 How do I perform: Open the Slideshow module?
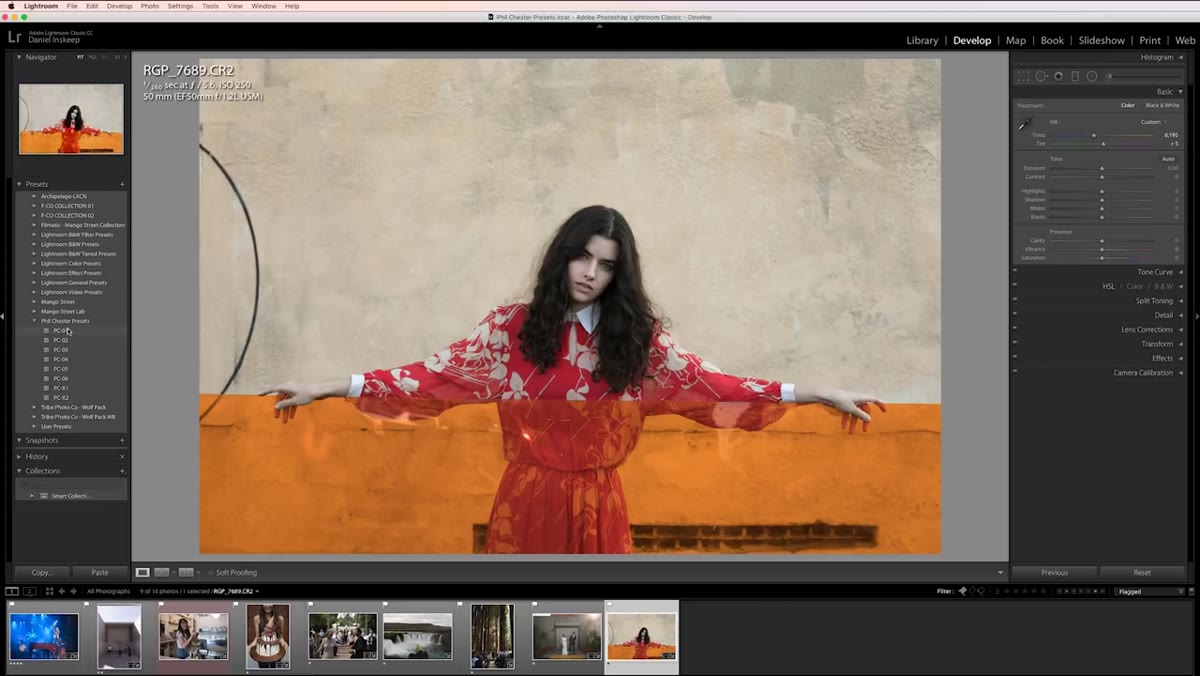coord(1101,40)
